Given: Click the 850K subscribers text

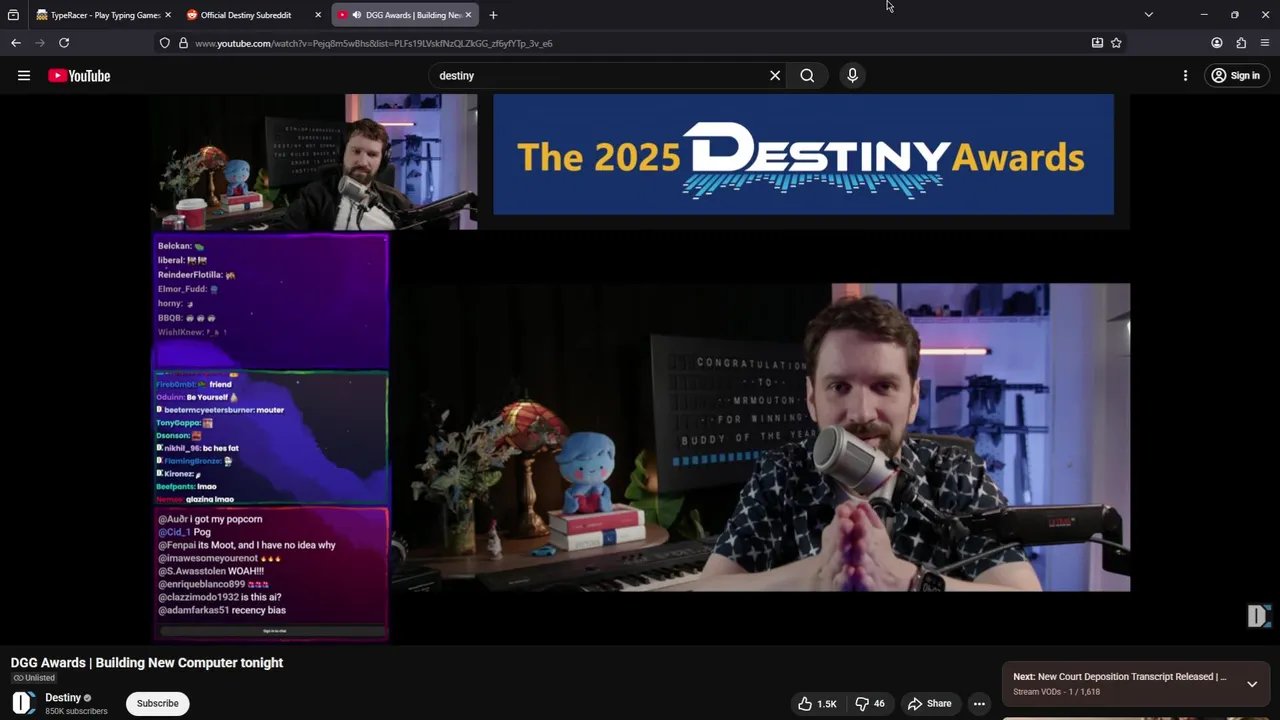Looking at the screenshot, I should pyautogui.click(x=76, y=712).
